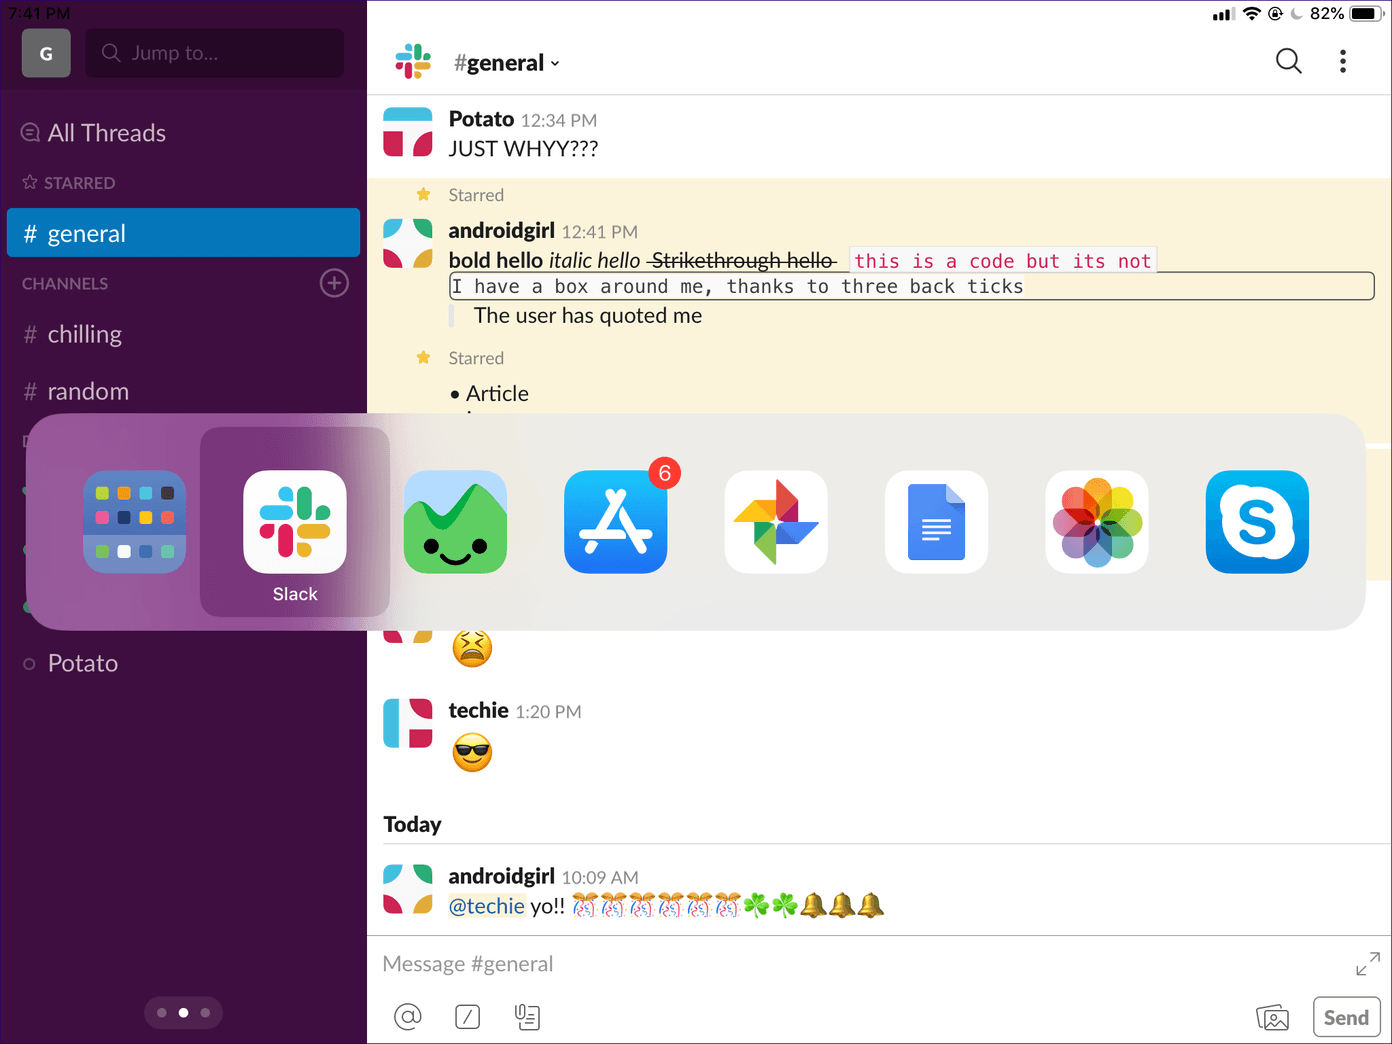Open slash commands button

click(467, 1017)
